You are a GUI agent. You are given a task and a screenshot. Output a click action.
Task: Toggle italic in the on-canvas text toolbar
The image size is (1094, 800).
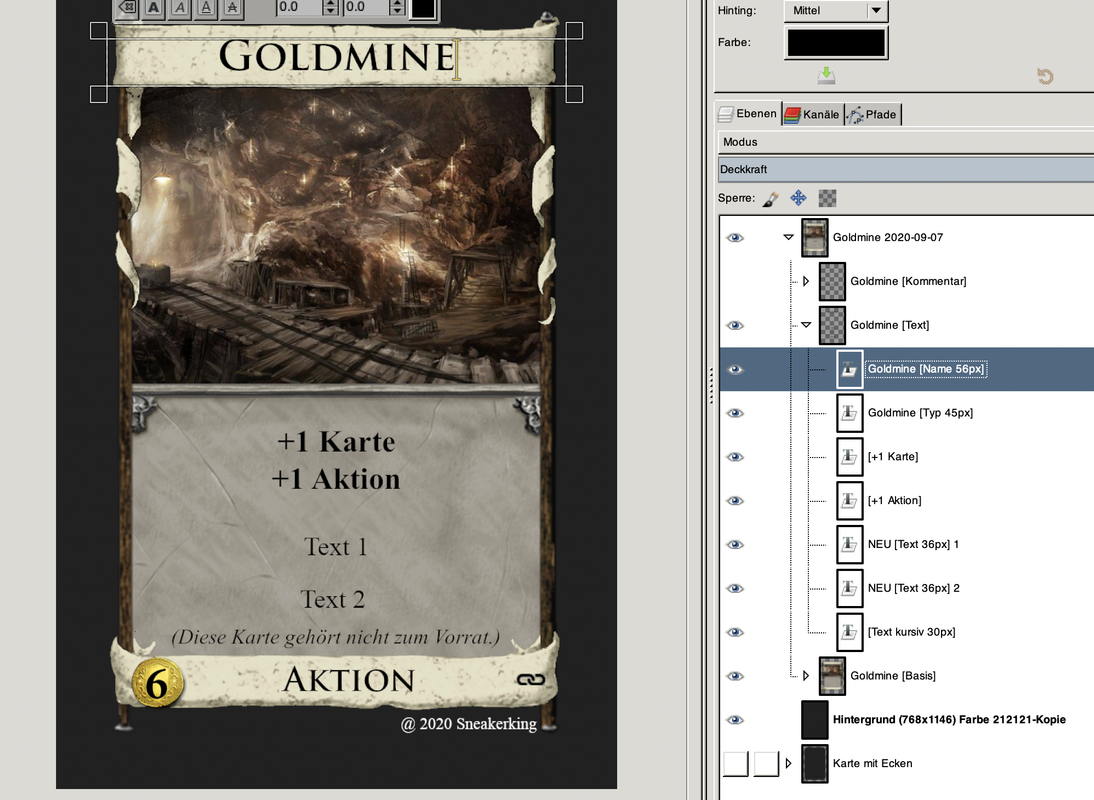click(x=180, y=8)
